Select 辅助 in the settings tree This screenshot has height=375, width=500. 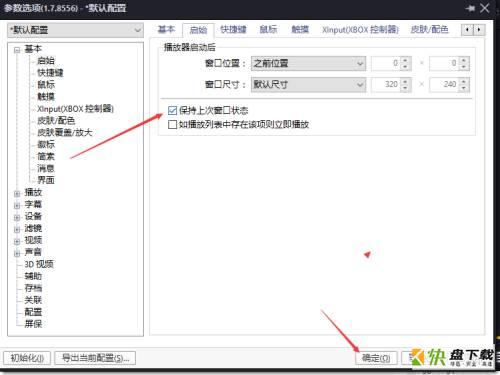pos(33,276)
